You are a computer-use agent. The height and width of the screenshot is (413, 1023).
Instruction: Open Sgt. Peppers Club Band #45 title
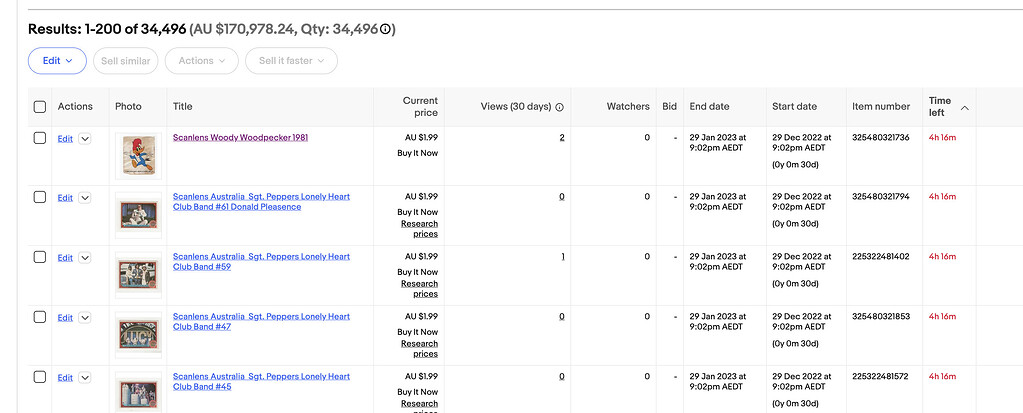point(261,382)
